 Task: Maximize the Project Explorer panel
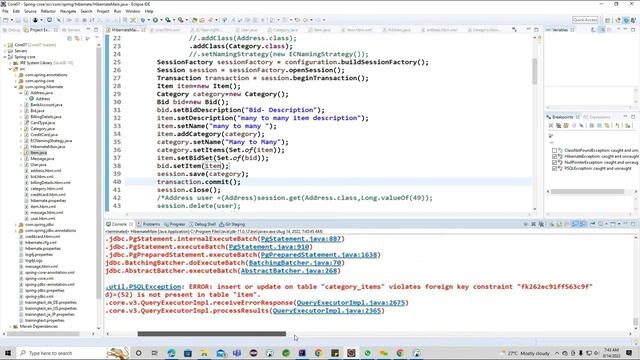point(96,30)
